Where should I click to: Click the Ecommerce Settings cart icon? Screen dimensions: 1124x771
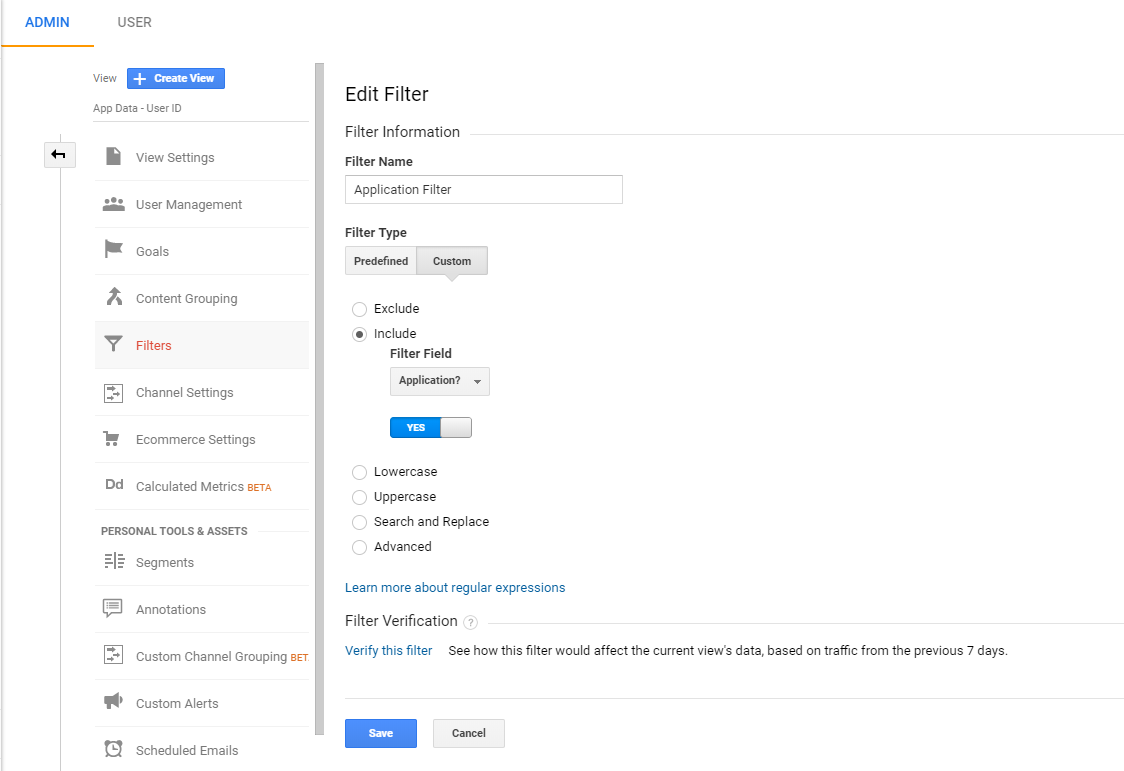point(114,439)
